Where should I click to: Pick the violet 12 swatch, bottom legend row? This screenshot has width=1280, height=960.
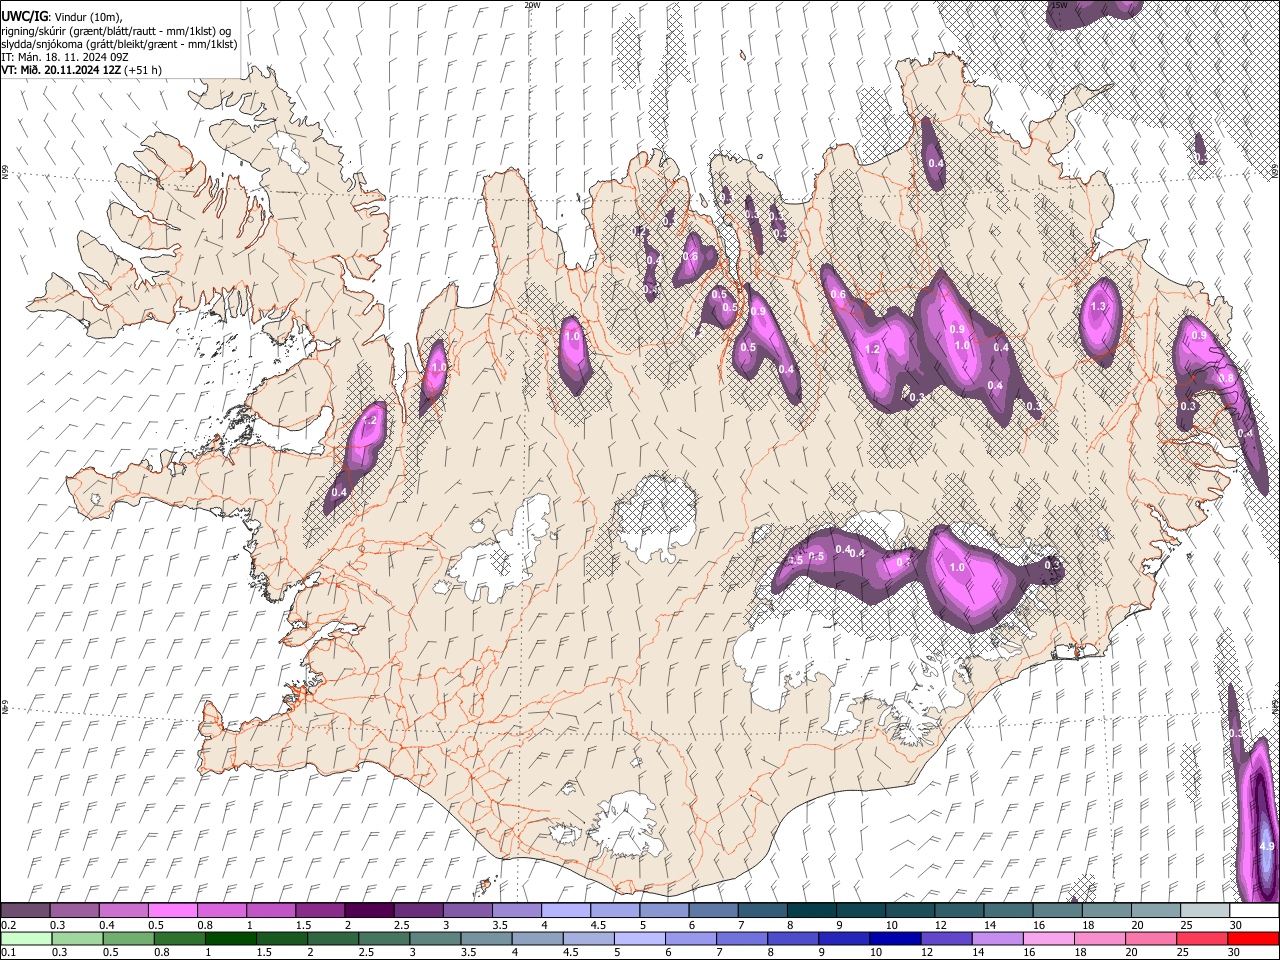point(947,938)
